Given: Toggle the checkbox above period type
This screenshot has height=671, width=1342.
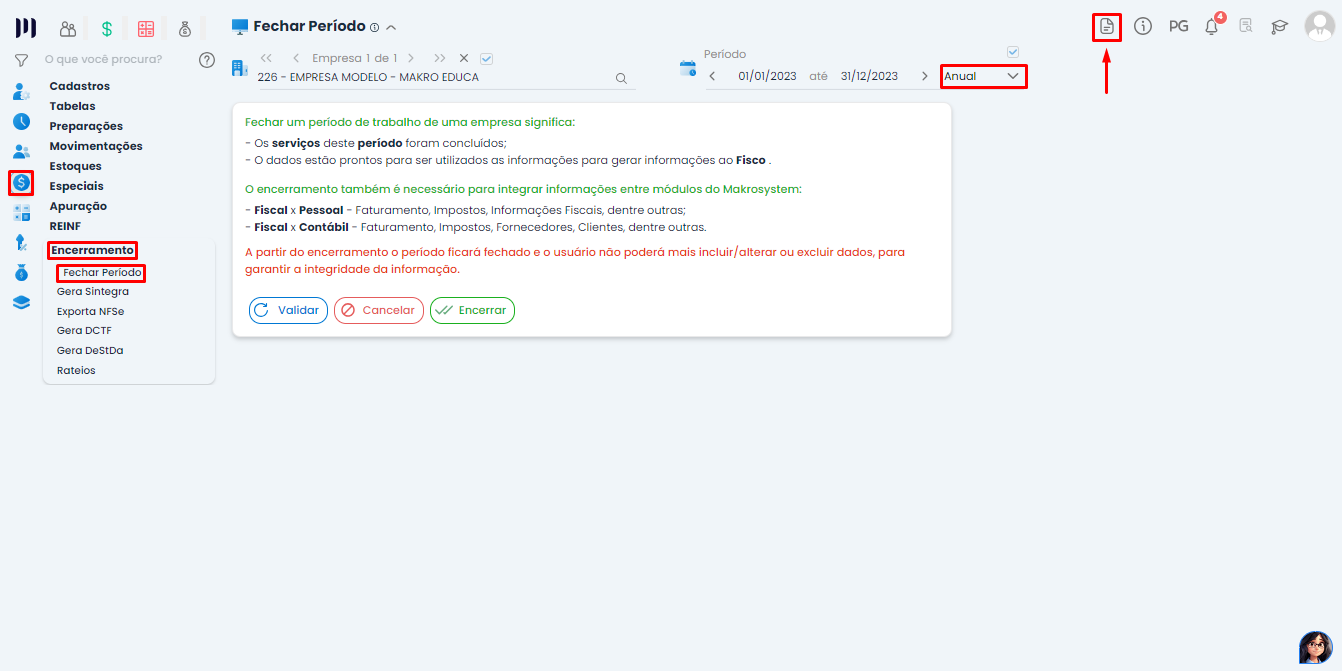Looking at the screenshot, I should (x=1013, y=52).
